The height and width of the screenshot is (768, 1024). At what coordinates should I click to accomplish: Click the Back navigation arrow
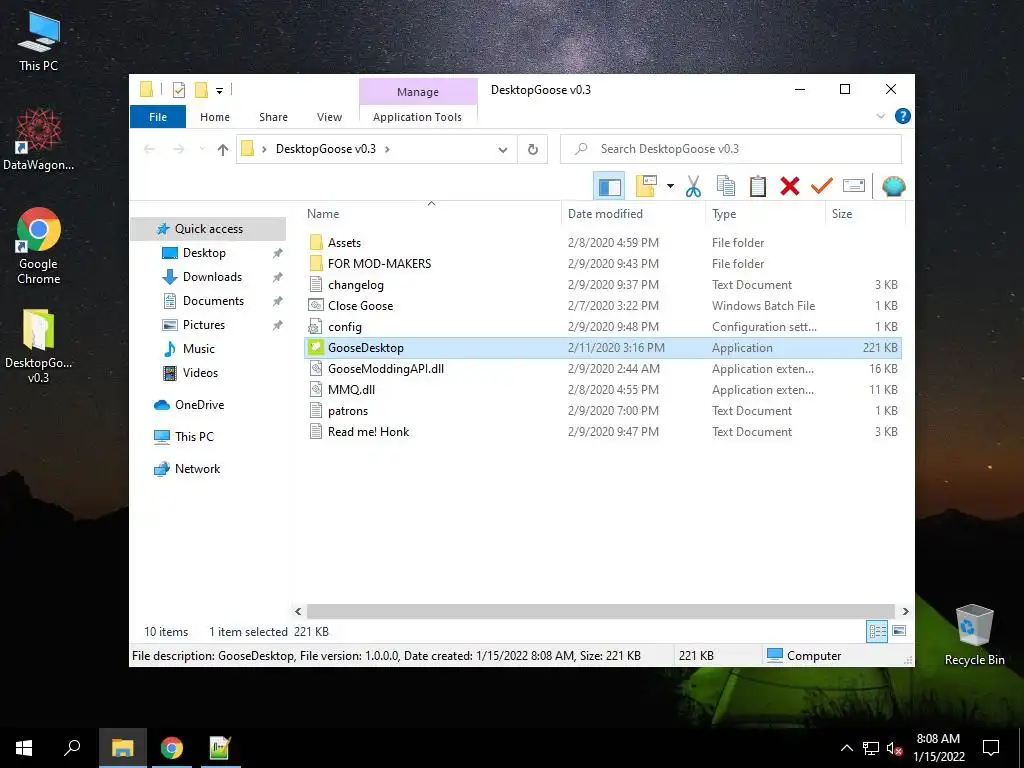tap(149, 150)
